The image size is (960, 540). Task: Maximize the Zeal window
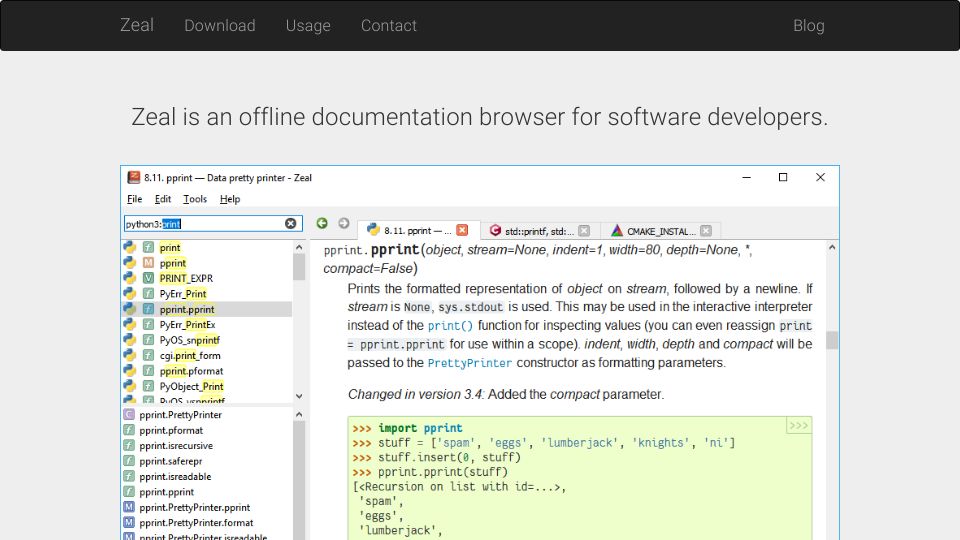click(x=782, y=178)
